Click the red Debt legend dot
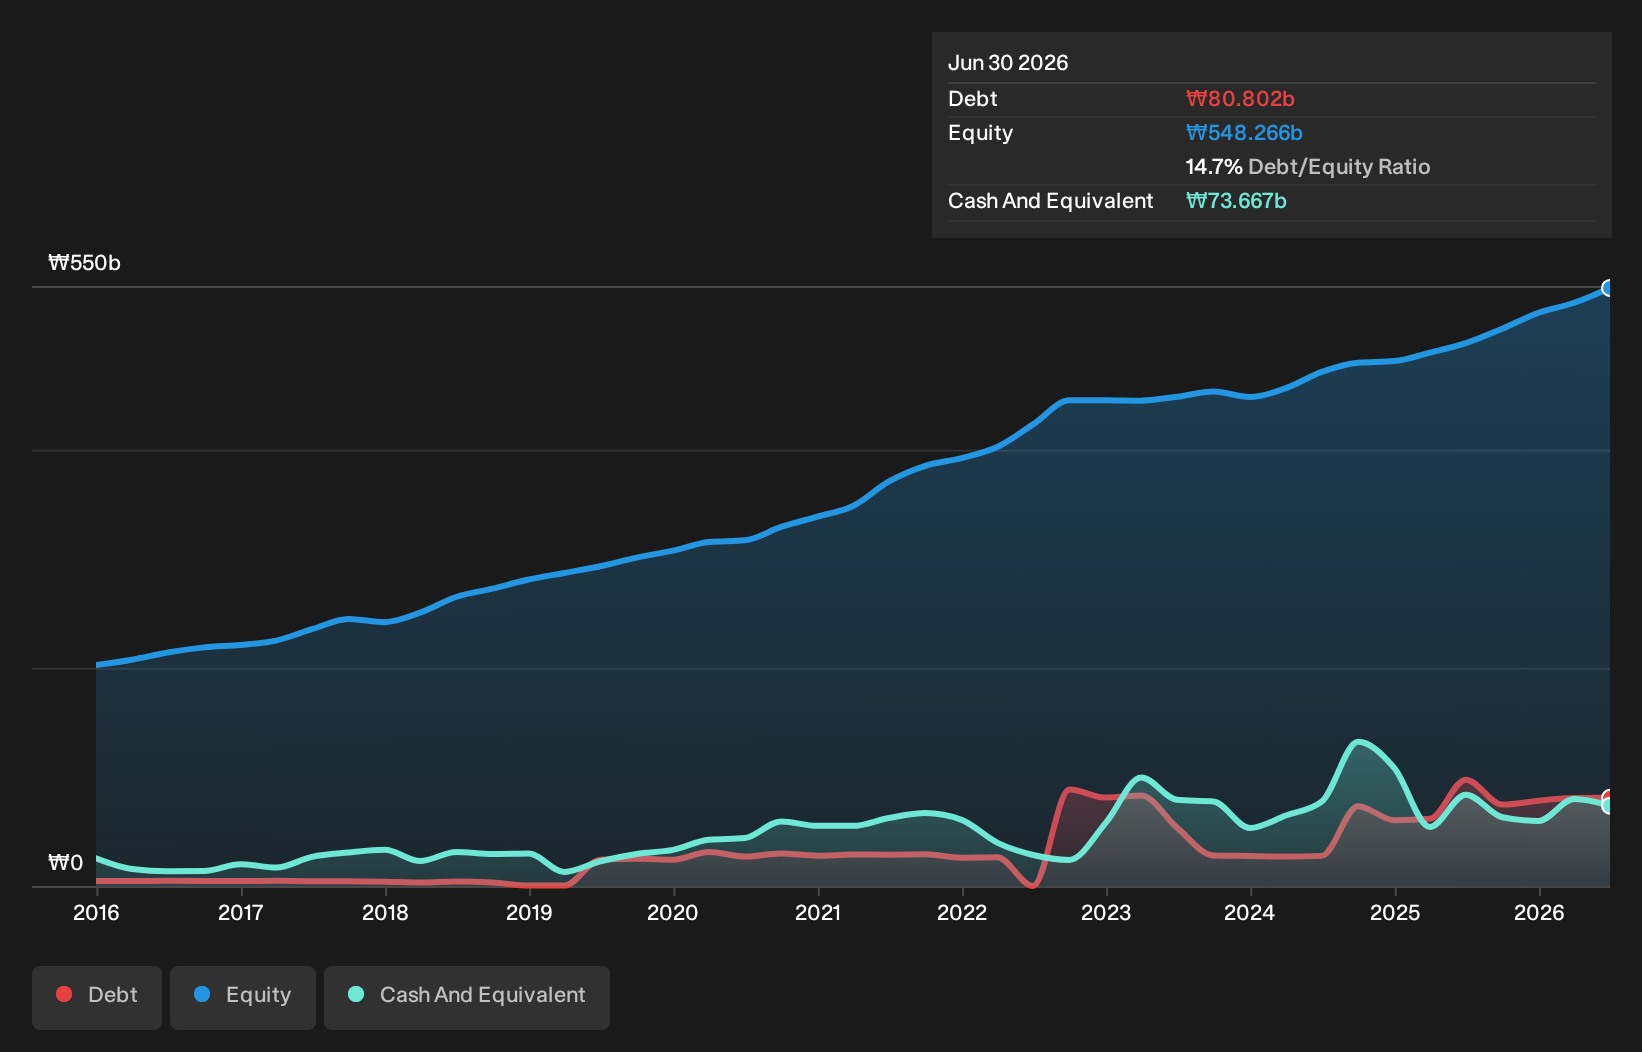Image resolution: width=1642 pixels, height=1052 pixels. 64,994
